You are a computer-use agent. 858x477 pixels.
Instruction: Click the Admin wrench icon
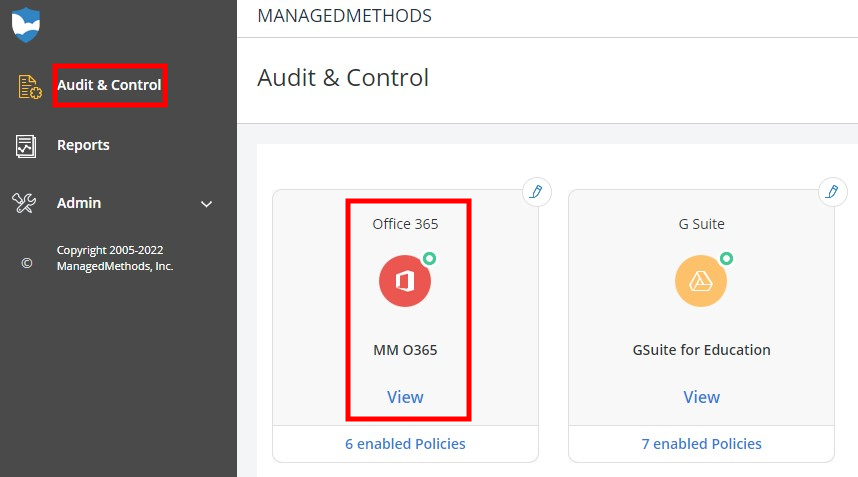(25, 203)
